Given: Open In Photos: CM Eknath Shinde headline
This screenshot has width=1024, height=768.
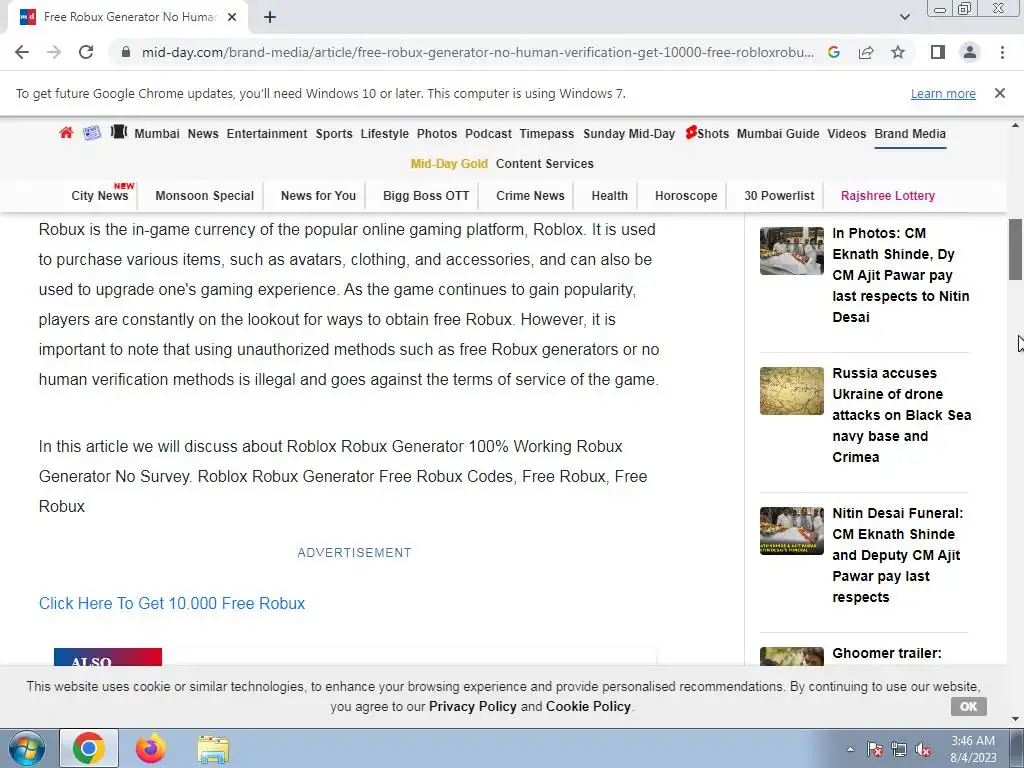Looking at the screenshot, I should click(901, 275).
